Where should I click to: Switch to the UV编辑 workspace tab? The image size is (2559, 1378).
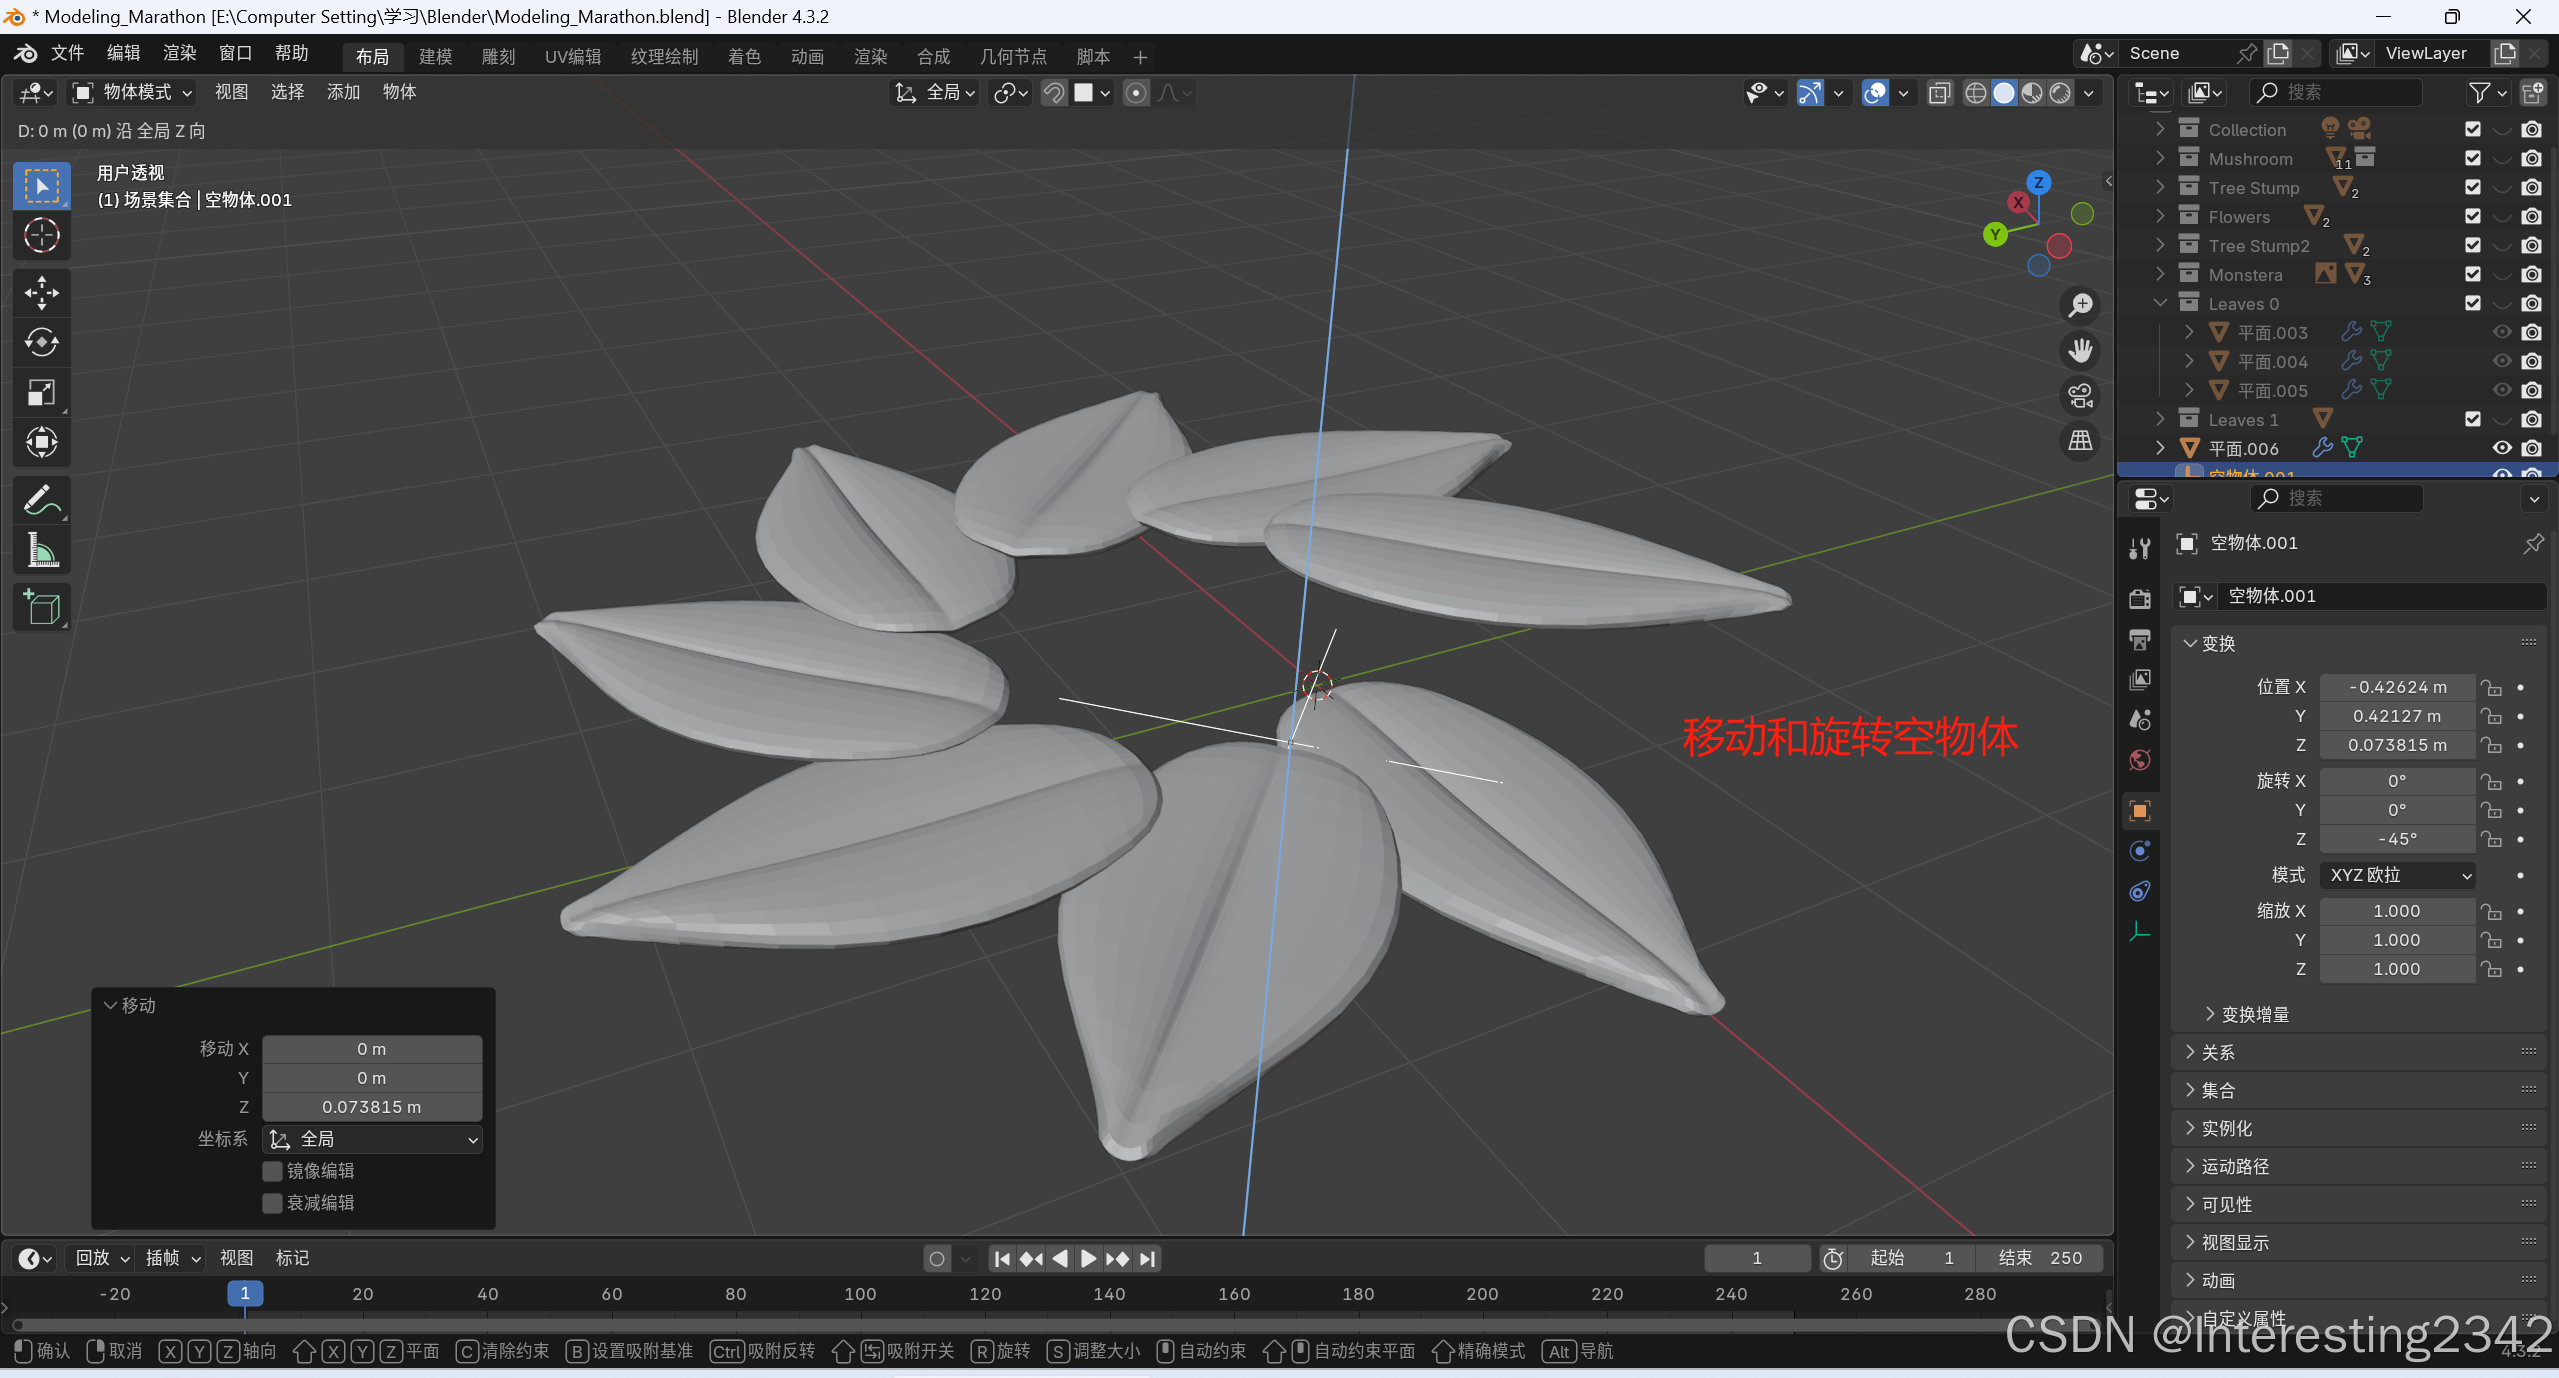click(x=572, y=57)
